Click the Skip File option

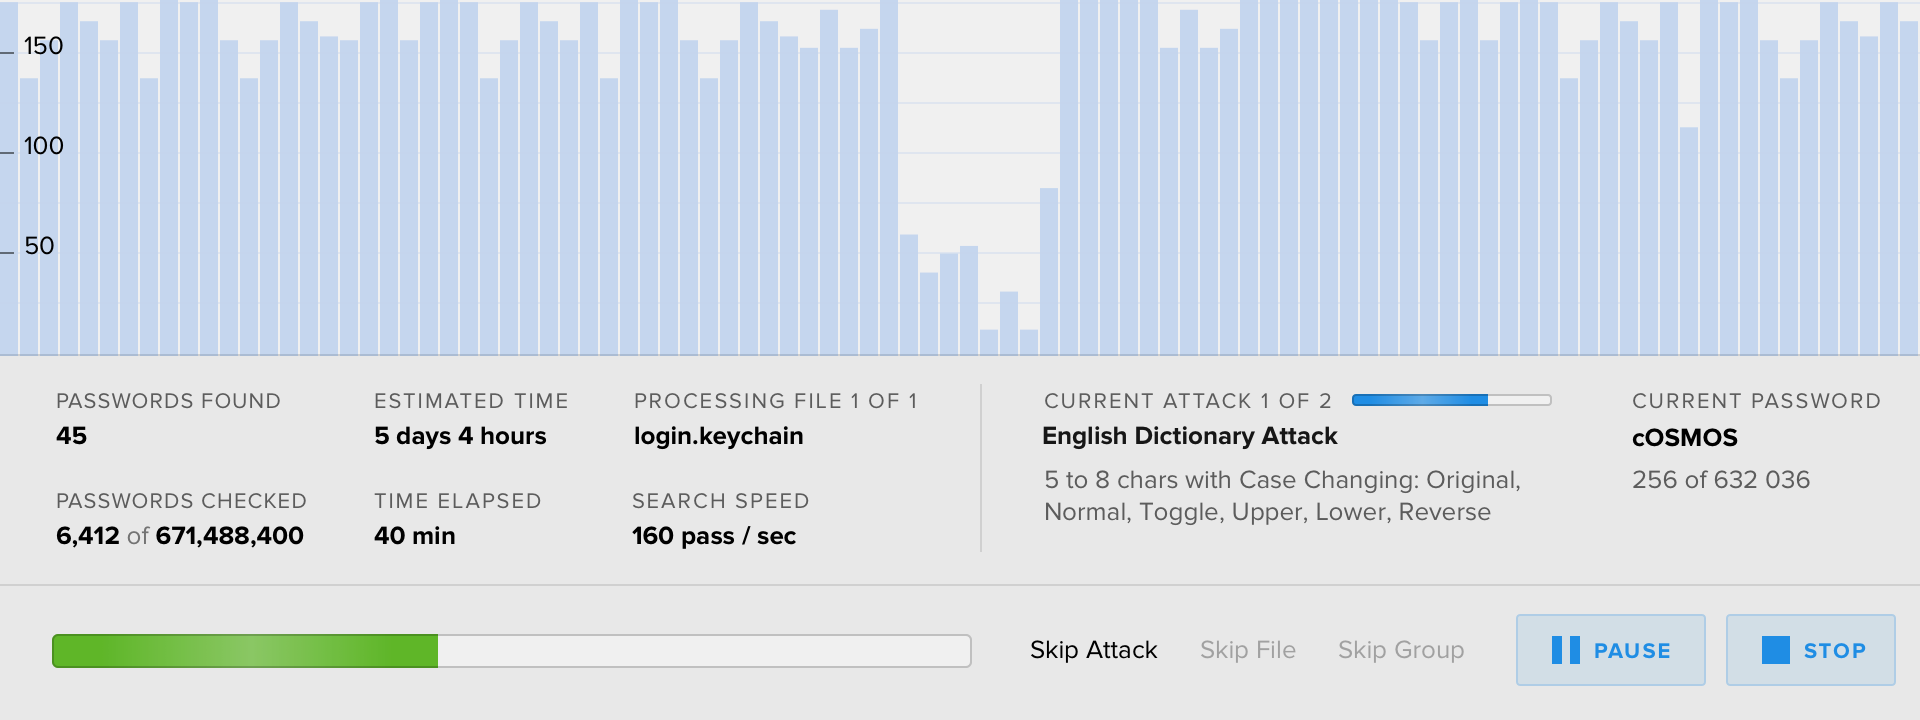coord(1247,650)
